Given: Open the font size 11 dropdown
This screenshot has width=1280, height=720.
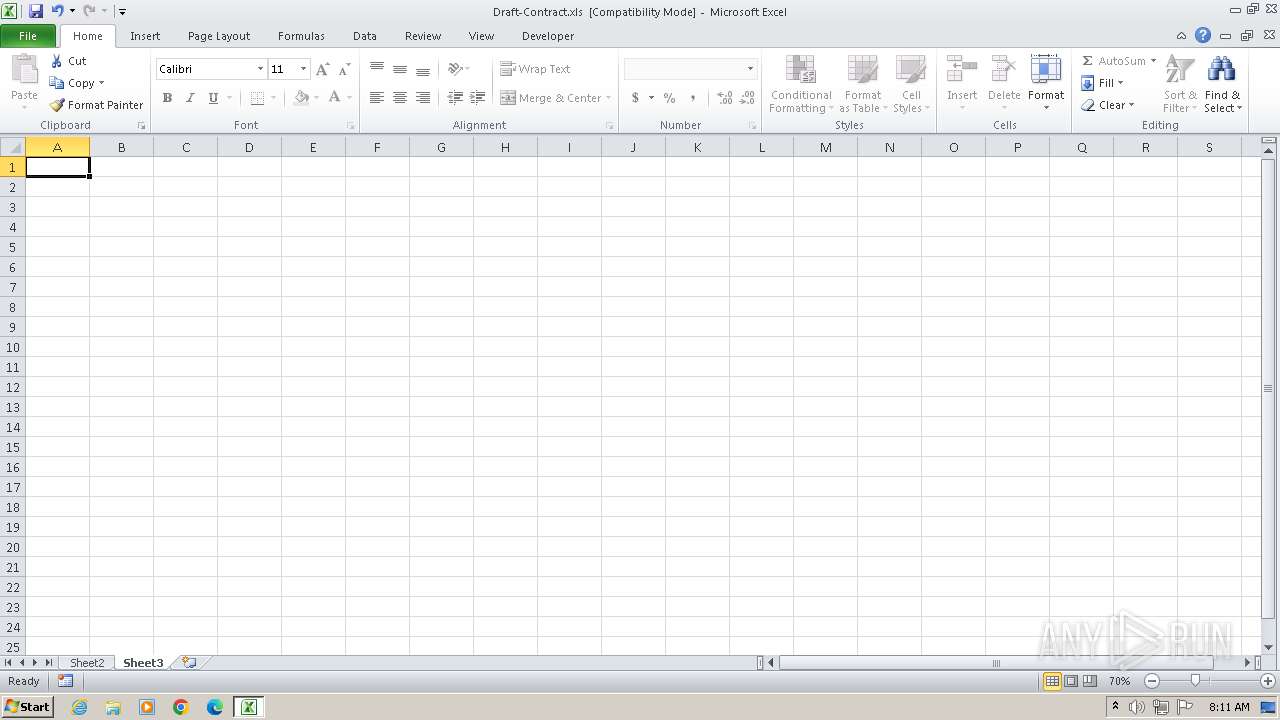Looking at the screenshot, I should click(x=303, y=69).
